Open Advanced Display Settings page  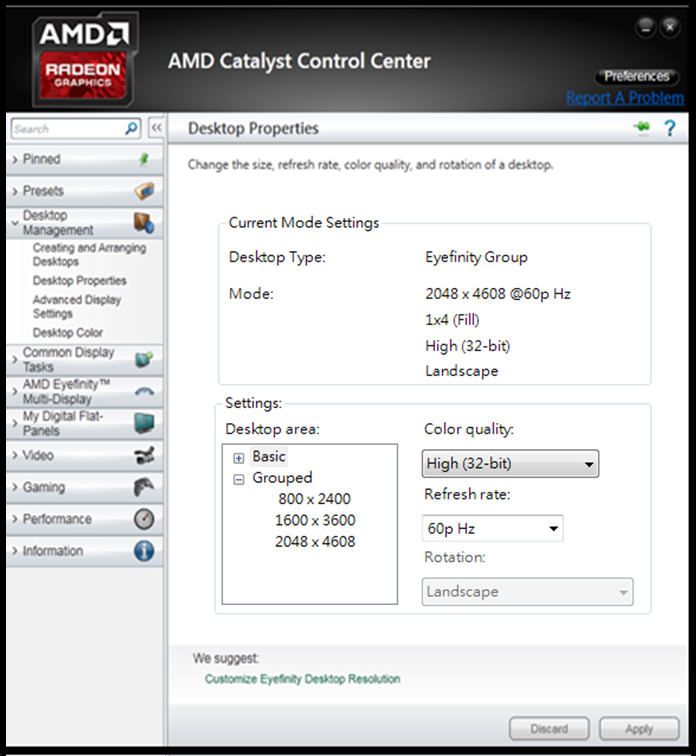pyautogui.click(x=77, y=307)
